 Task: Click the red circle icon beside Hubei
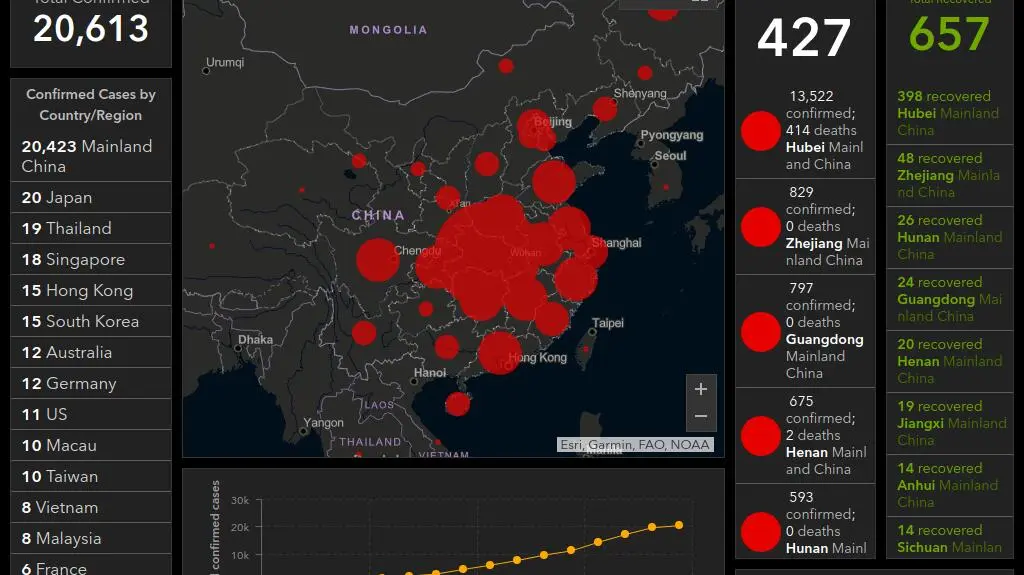760,131
